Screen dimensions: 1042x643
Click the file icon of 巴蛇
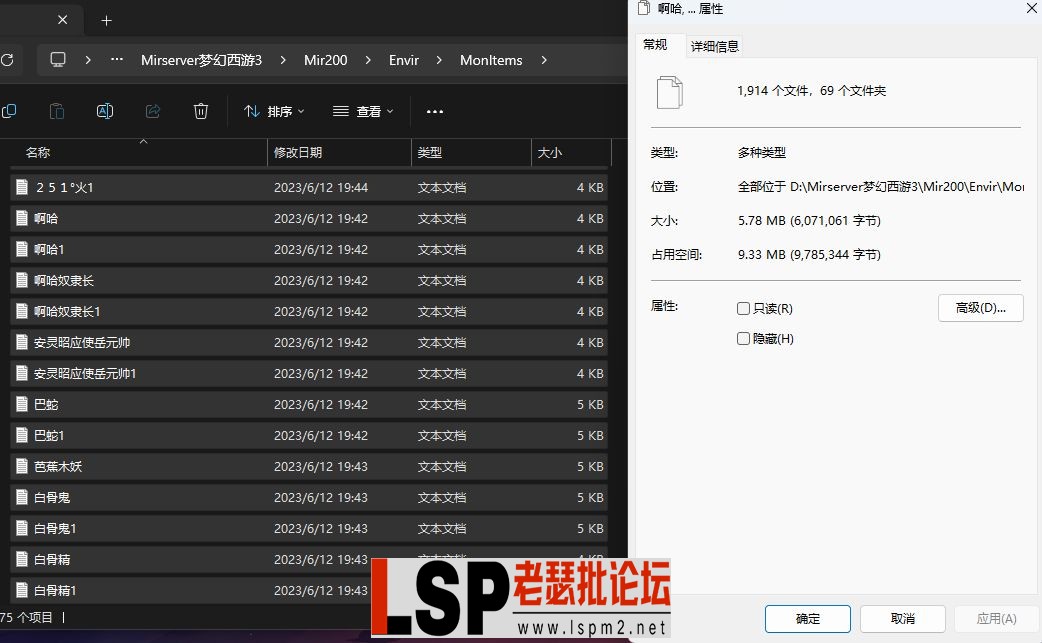[x=22, y=404]
